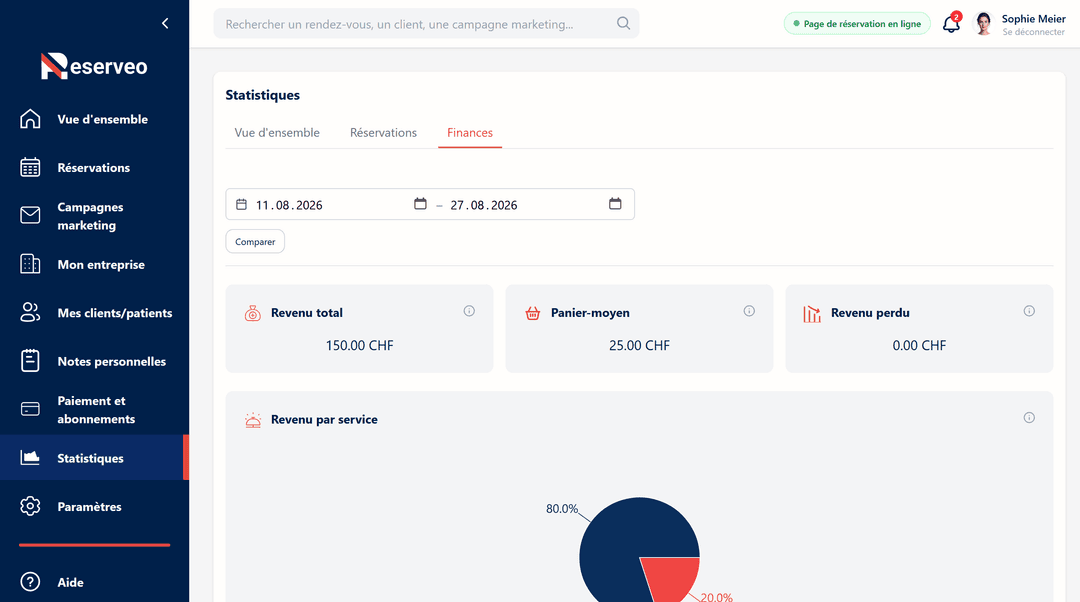The width and height of the screenshot is (1080, 602).
Task: Click the Notes personnelles notepad icon
Action: point(30,361)
